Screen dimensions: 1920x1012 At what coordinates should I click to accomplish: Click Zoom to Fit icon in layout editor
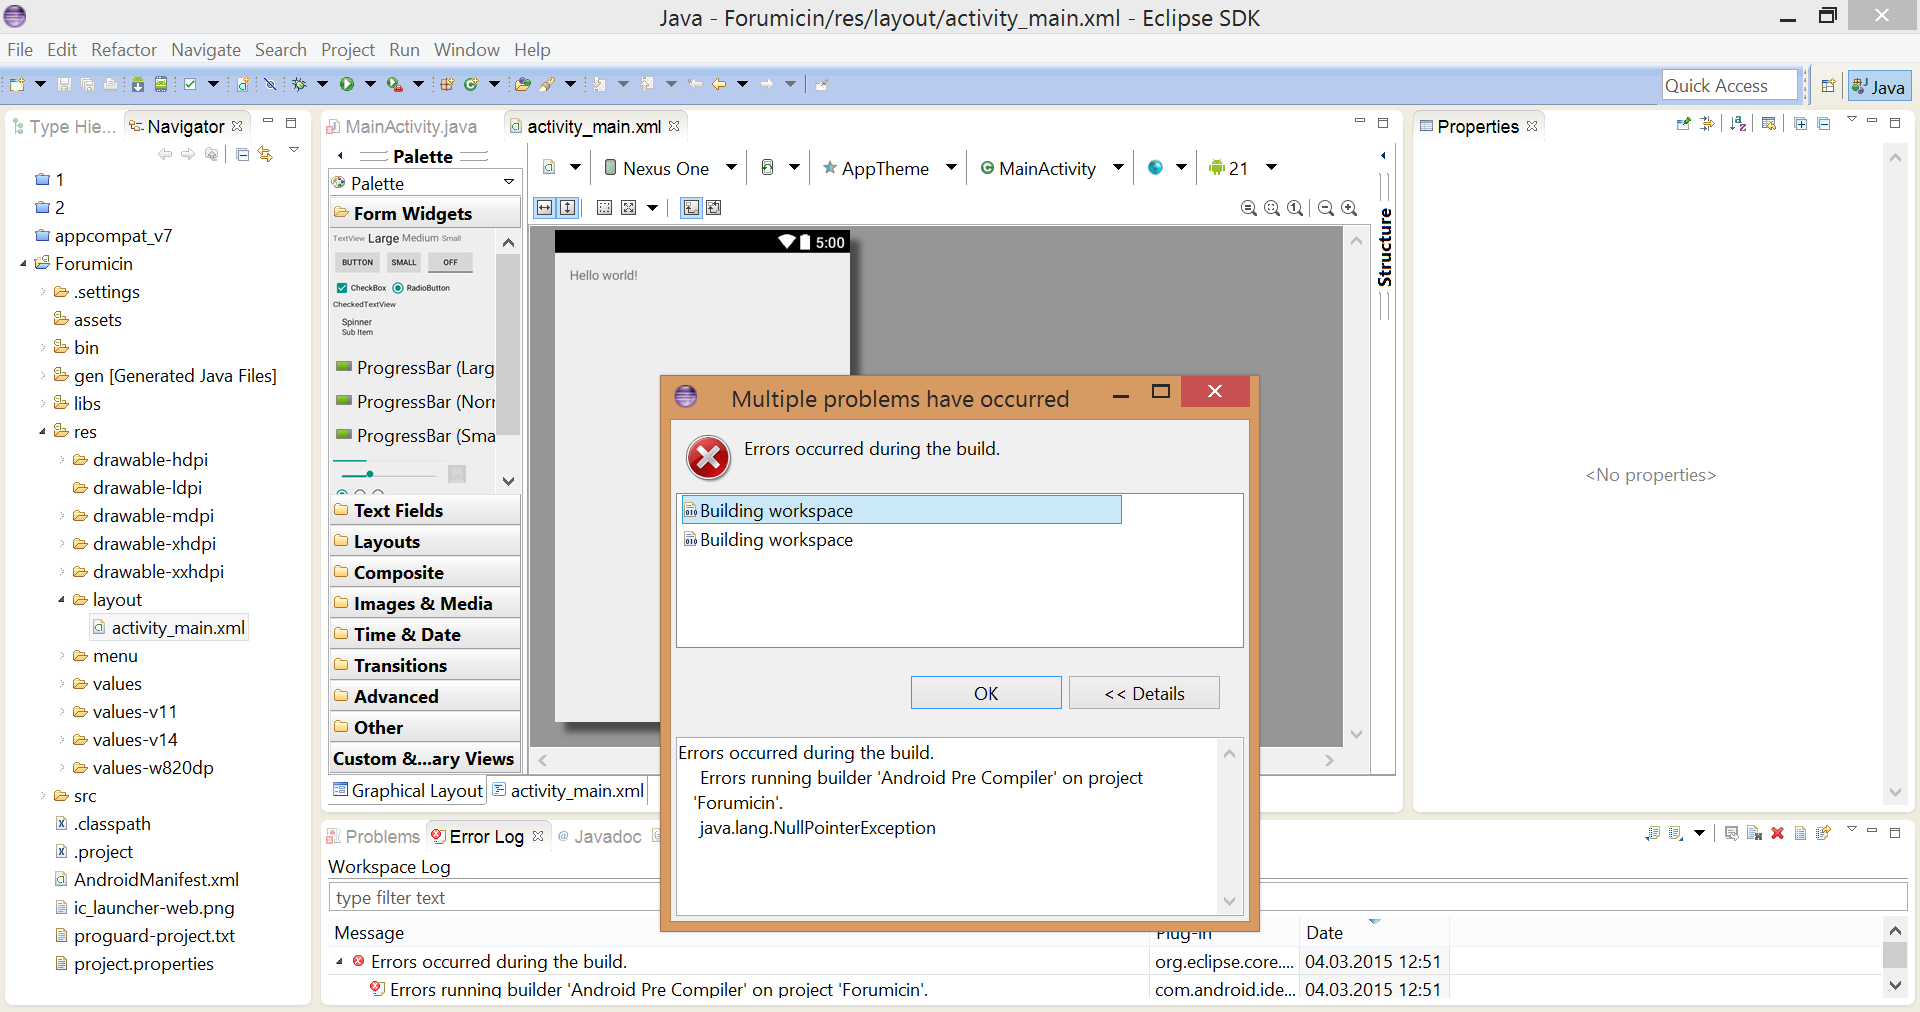[x=1272, y=208]
